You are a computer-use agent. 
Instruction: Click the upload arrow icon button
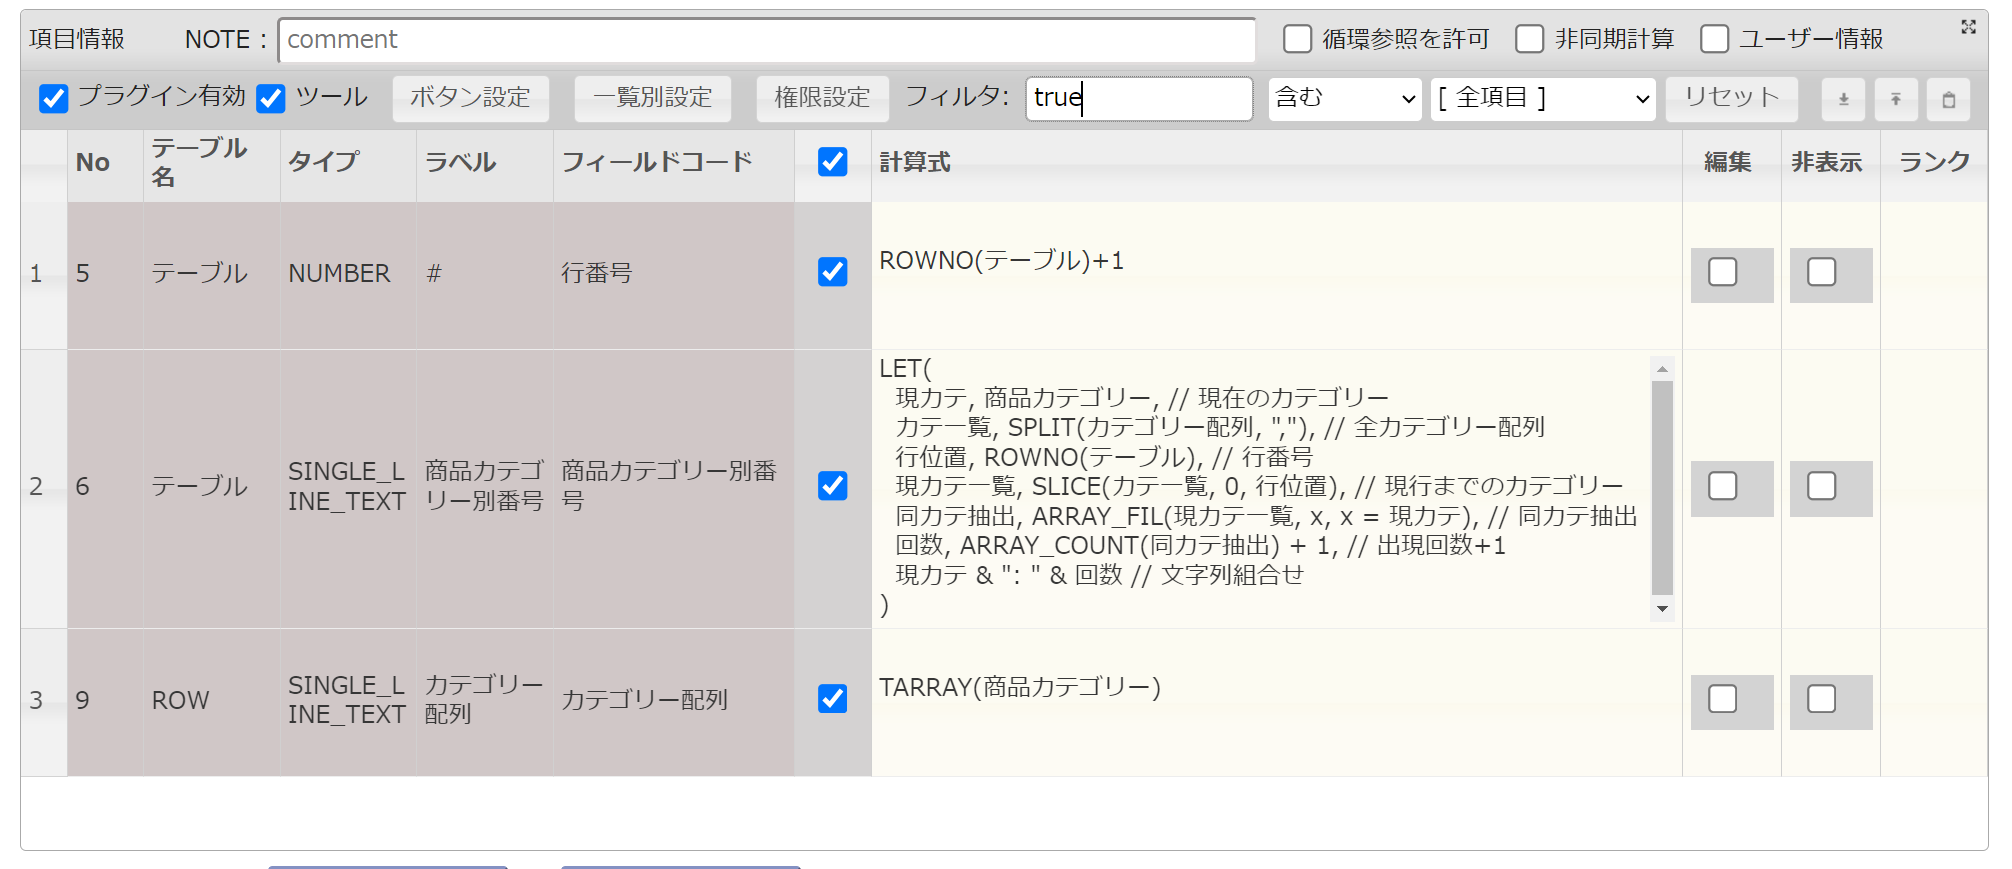1896,99
